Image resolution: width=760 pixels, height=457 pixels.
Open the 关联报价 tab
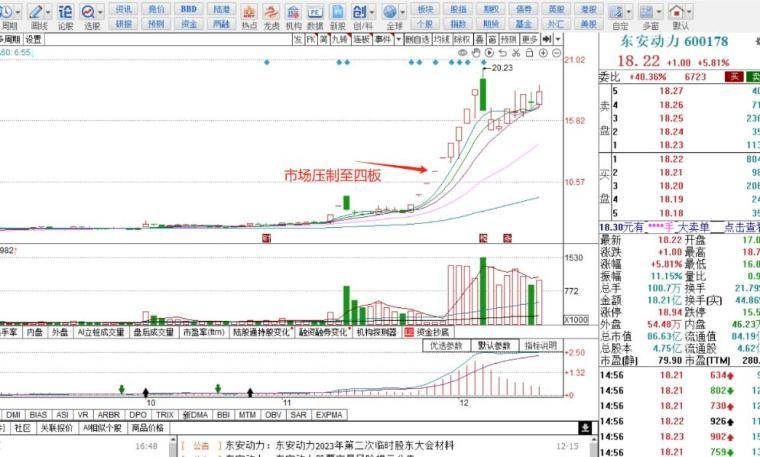click(x=57, y=428)
